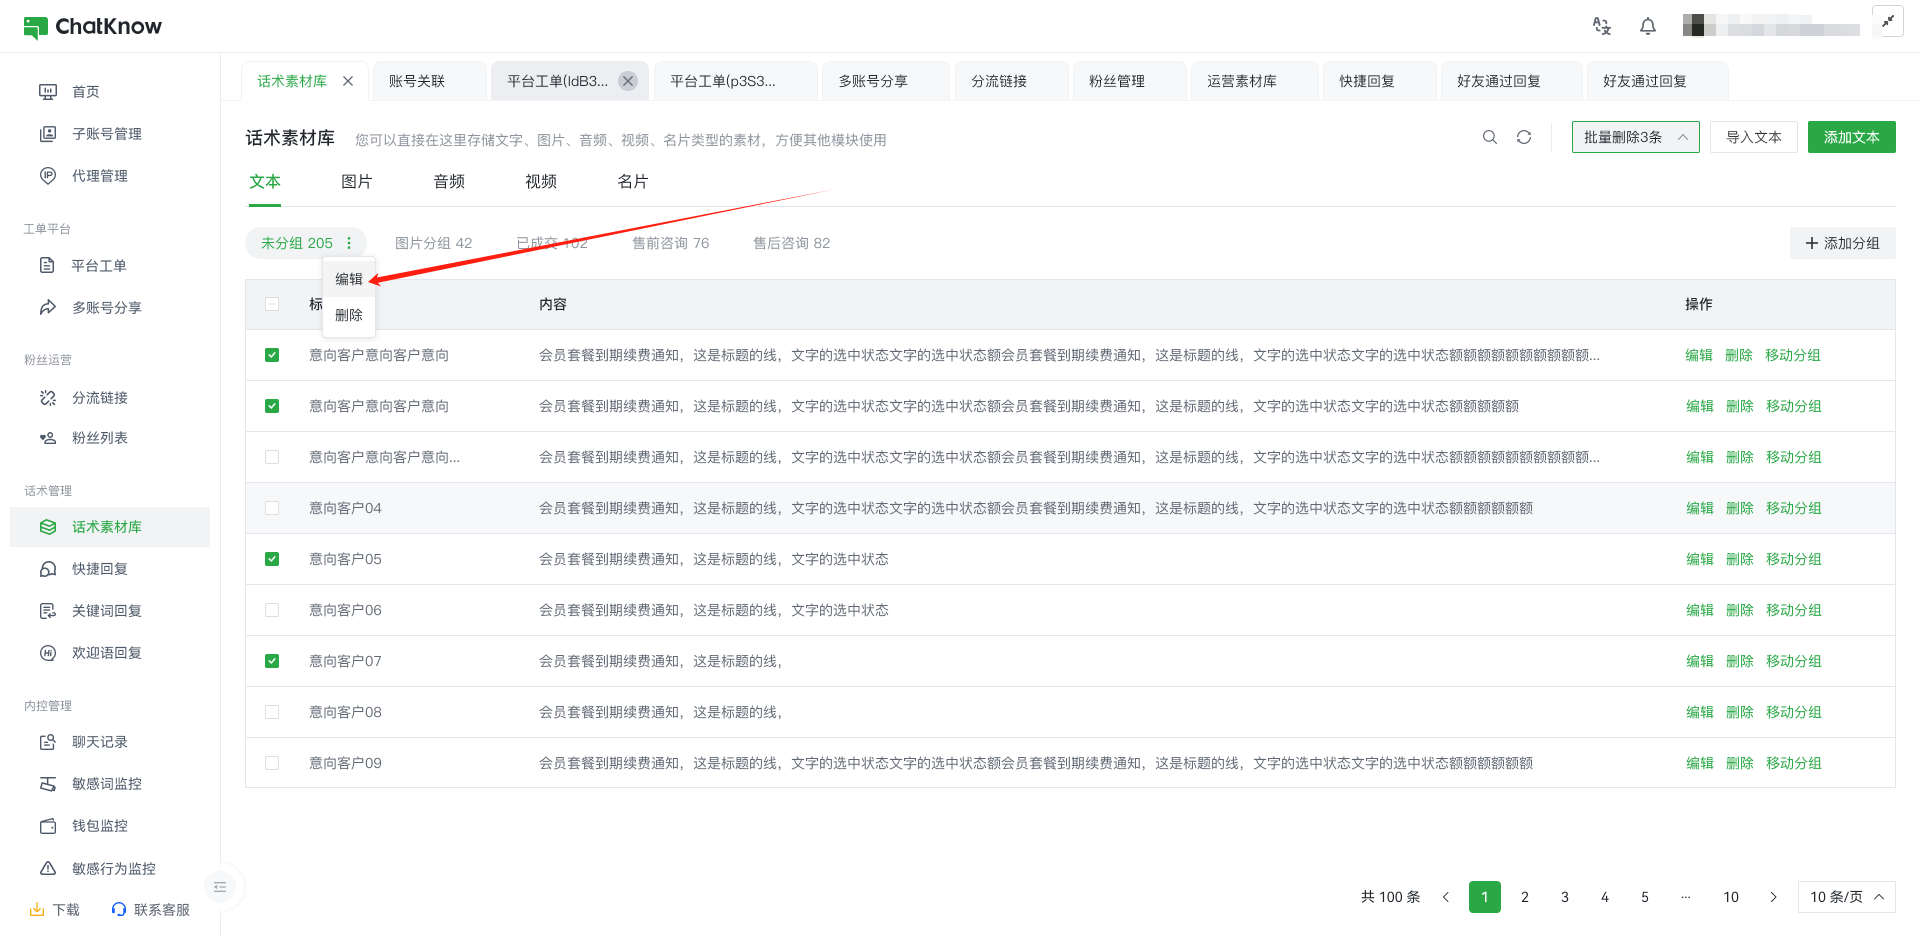Click the sidebar collapse icon

[x=220, y=887]
